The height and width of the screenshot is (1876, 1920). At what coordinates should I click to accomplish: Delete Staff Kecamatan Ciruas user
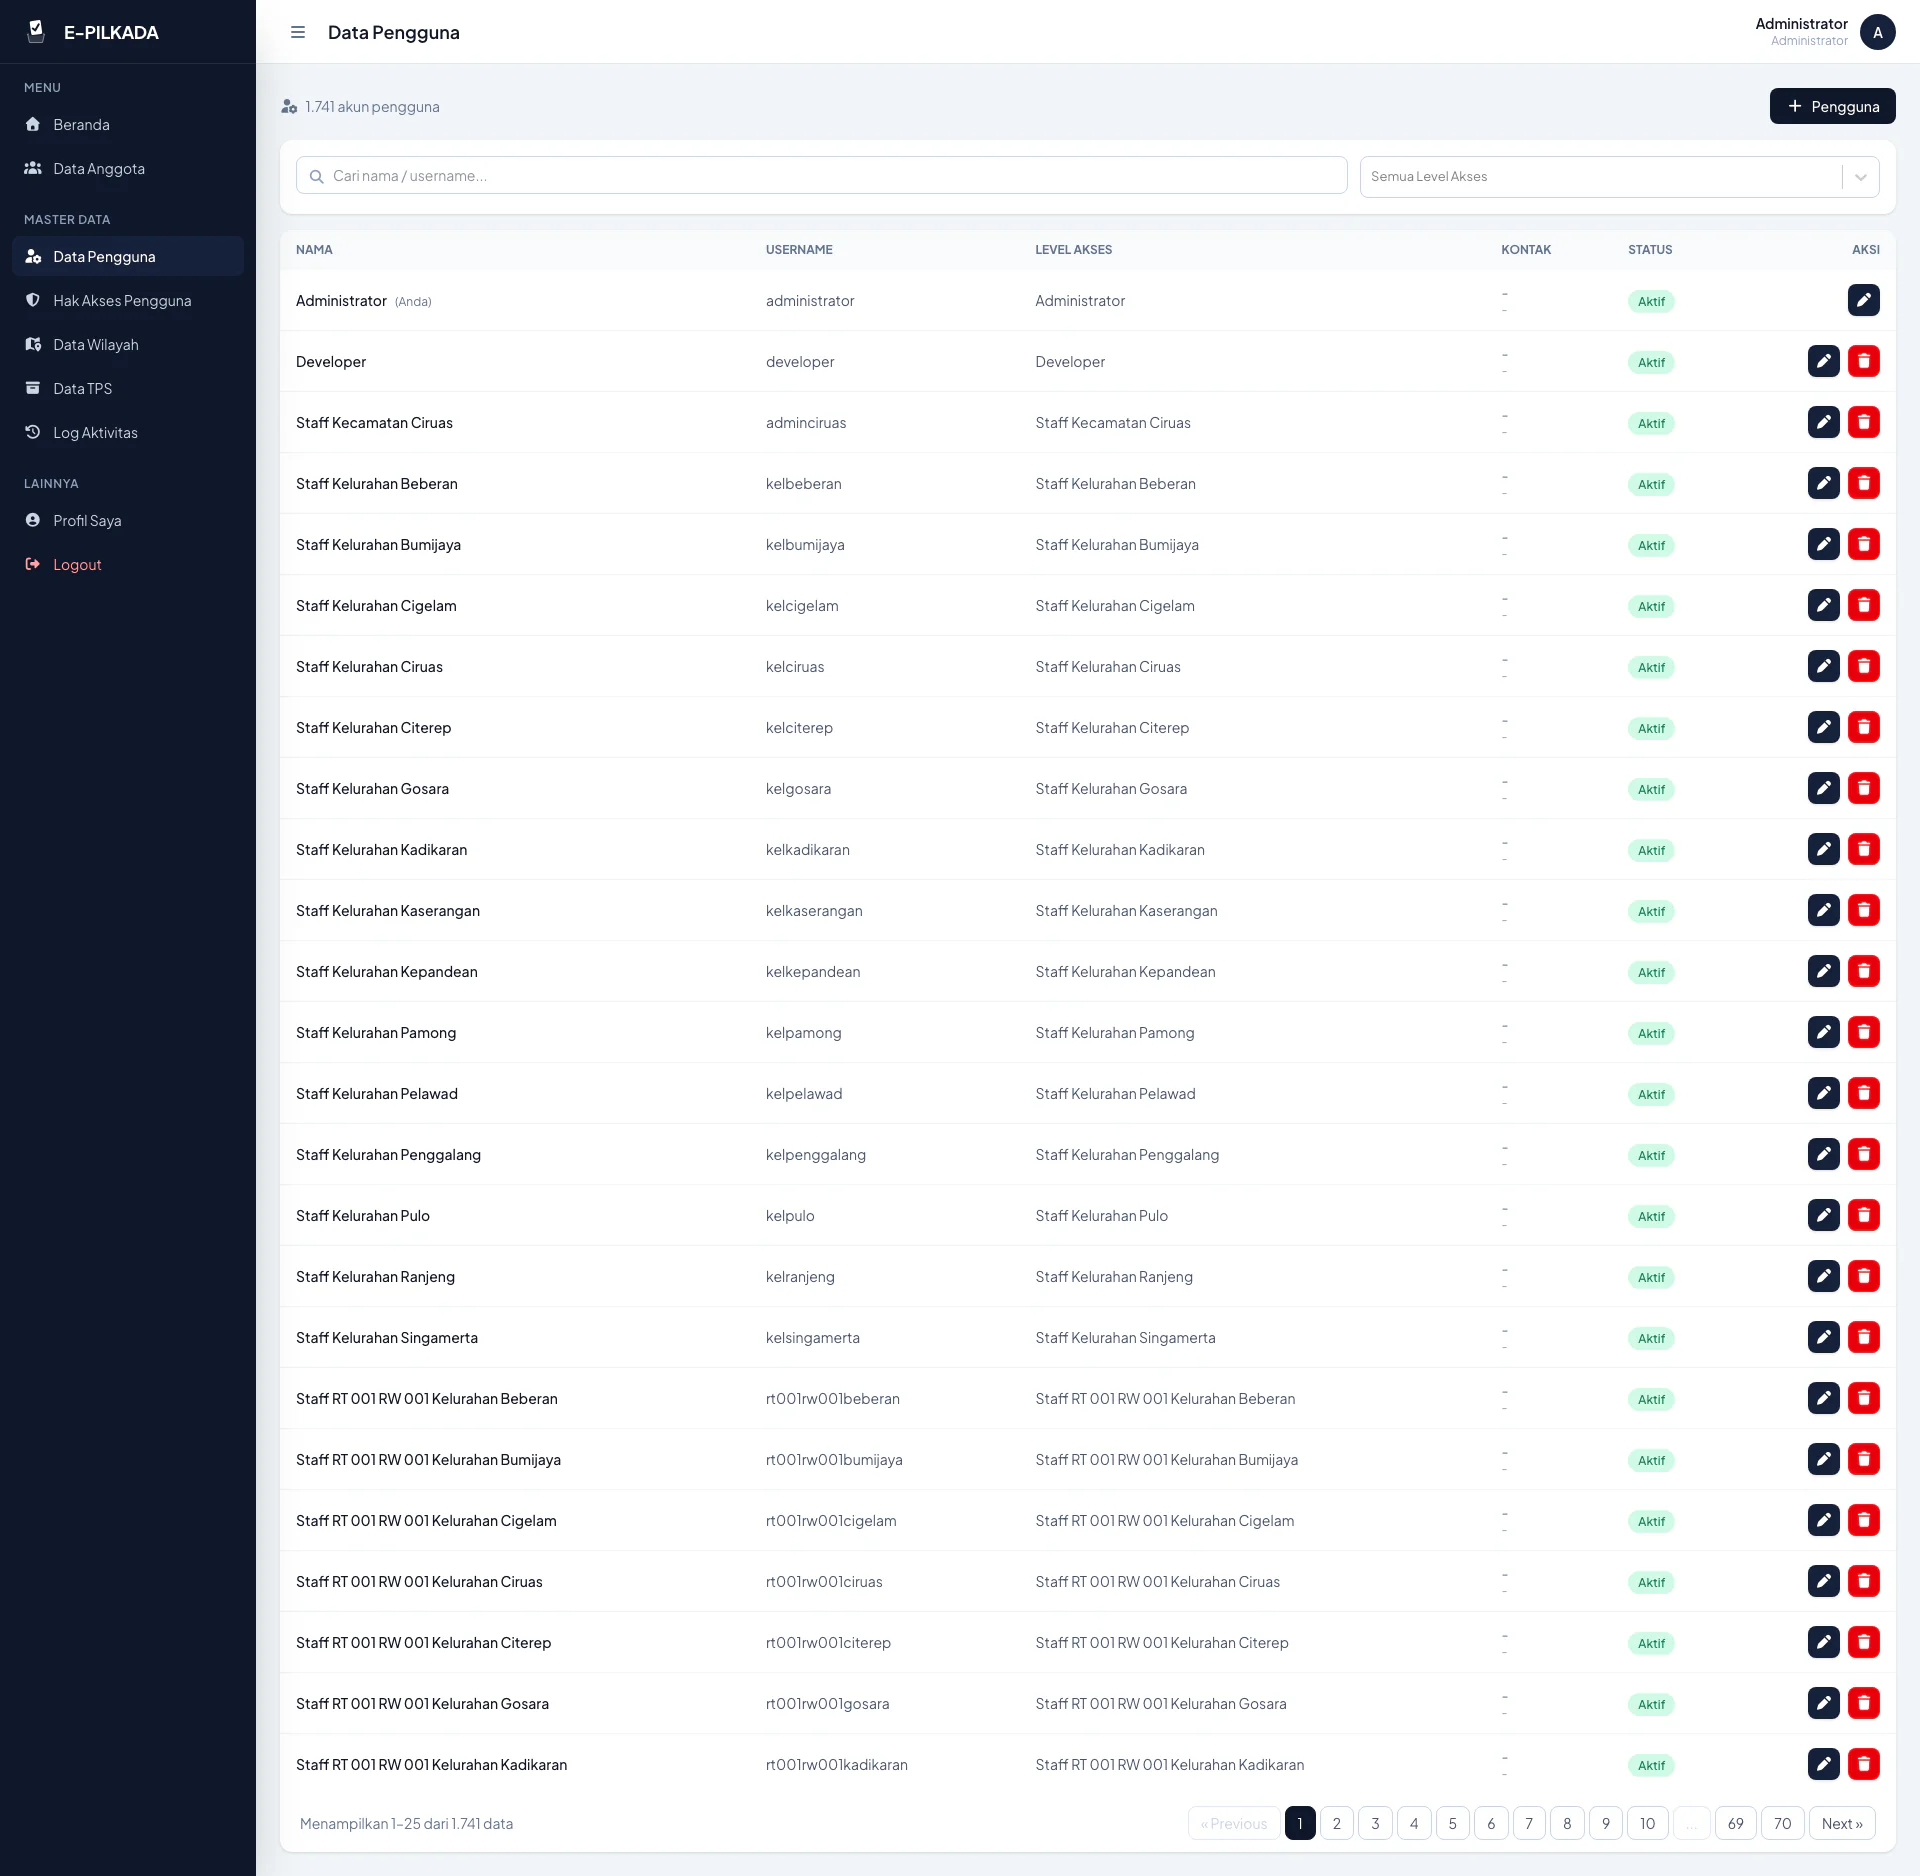[x=1864, y=422]
